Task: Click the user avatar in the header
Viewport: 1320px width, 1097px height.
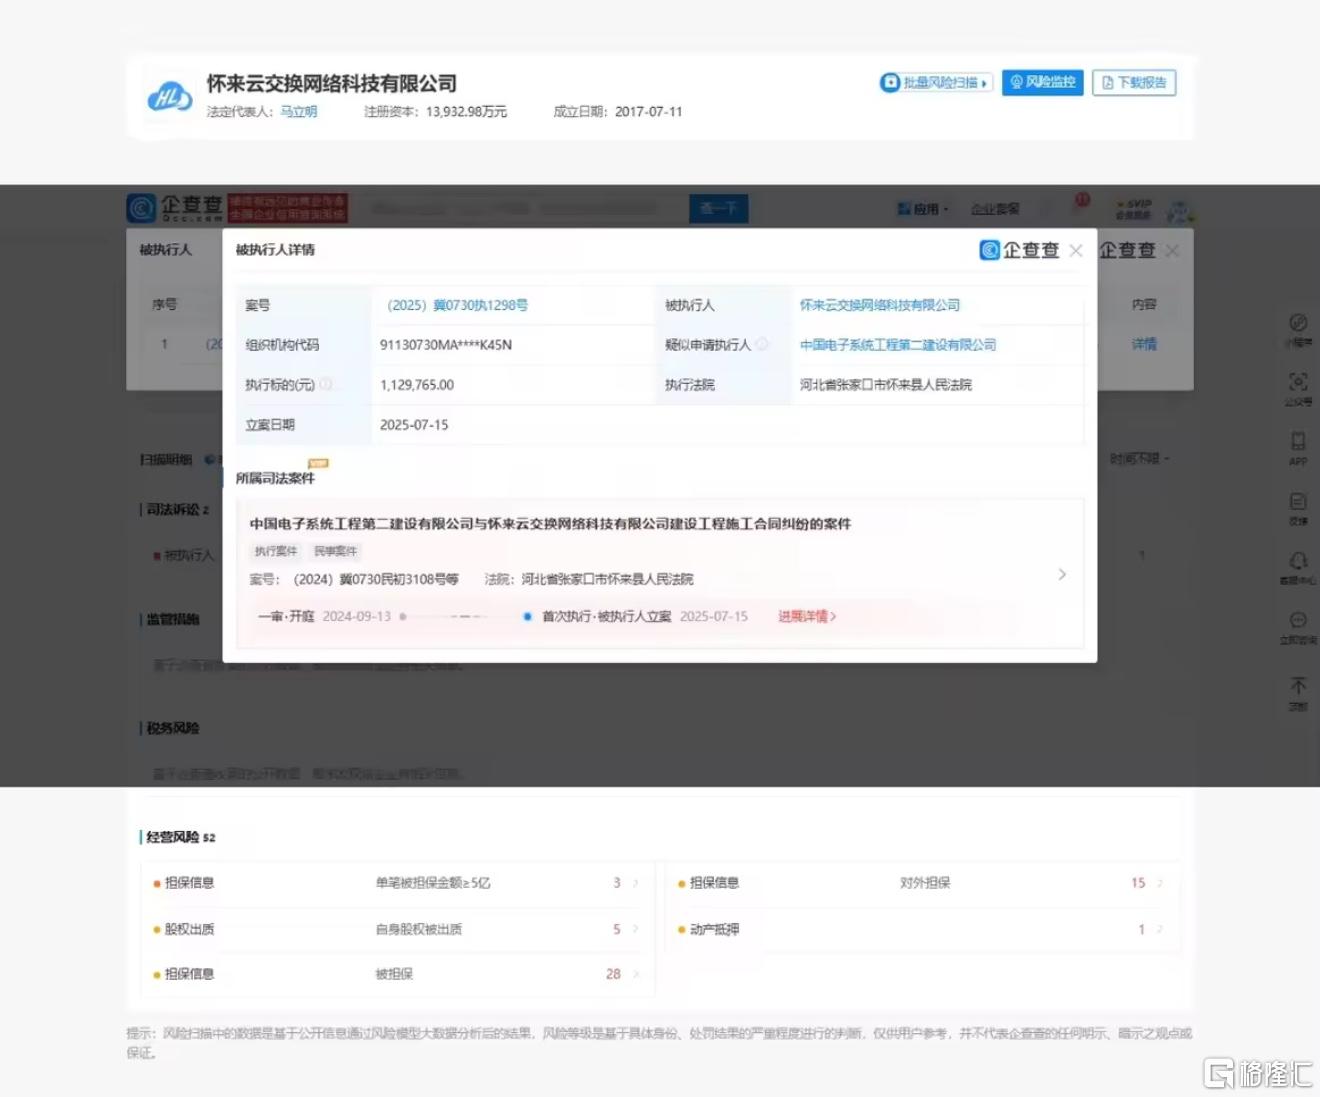Action: coord(1180,210)
